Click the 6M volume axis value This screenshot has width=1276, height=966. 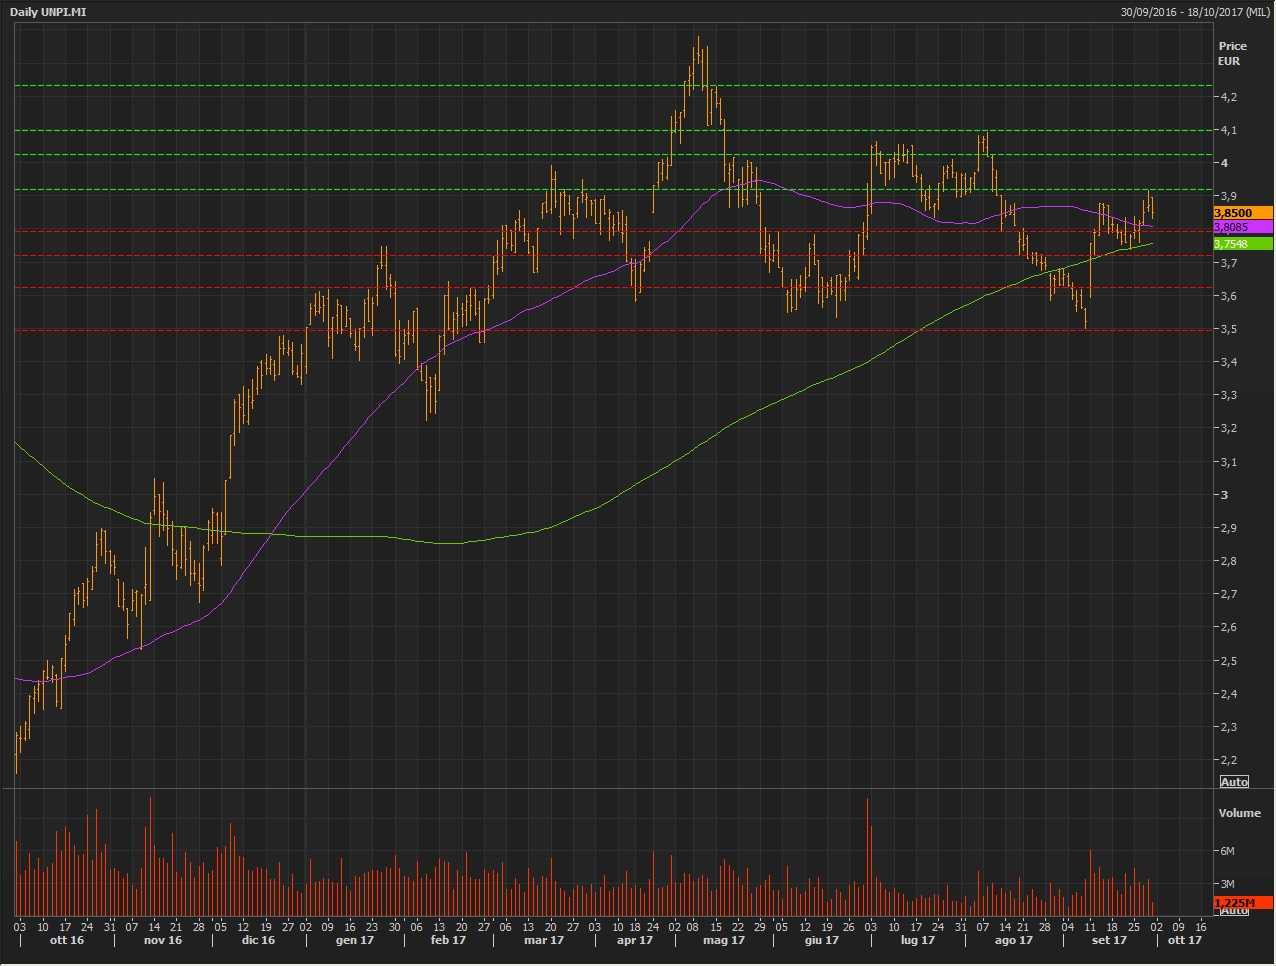(1227, 851)
